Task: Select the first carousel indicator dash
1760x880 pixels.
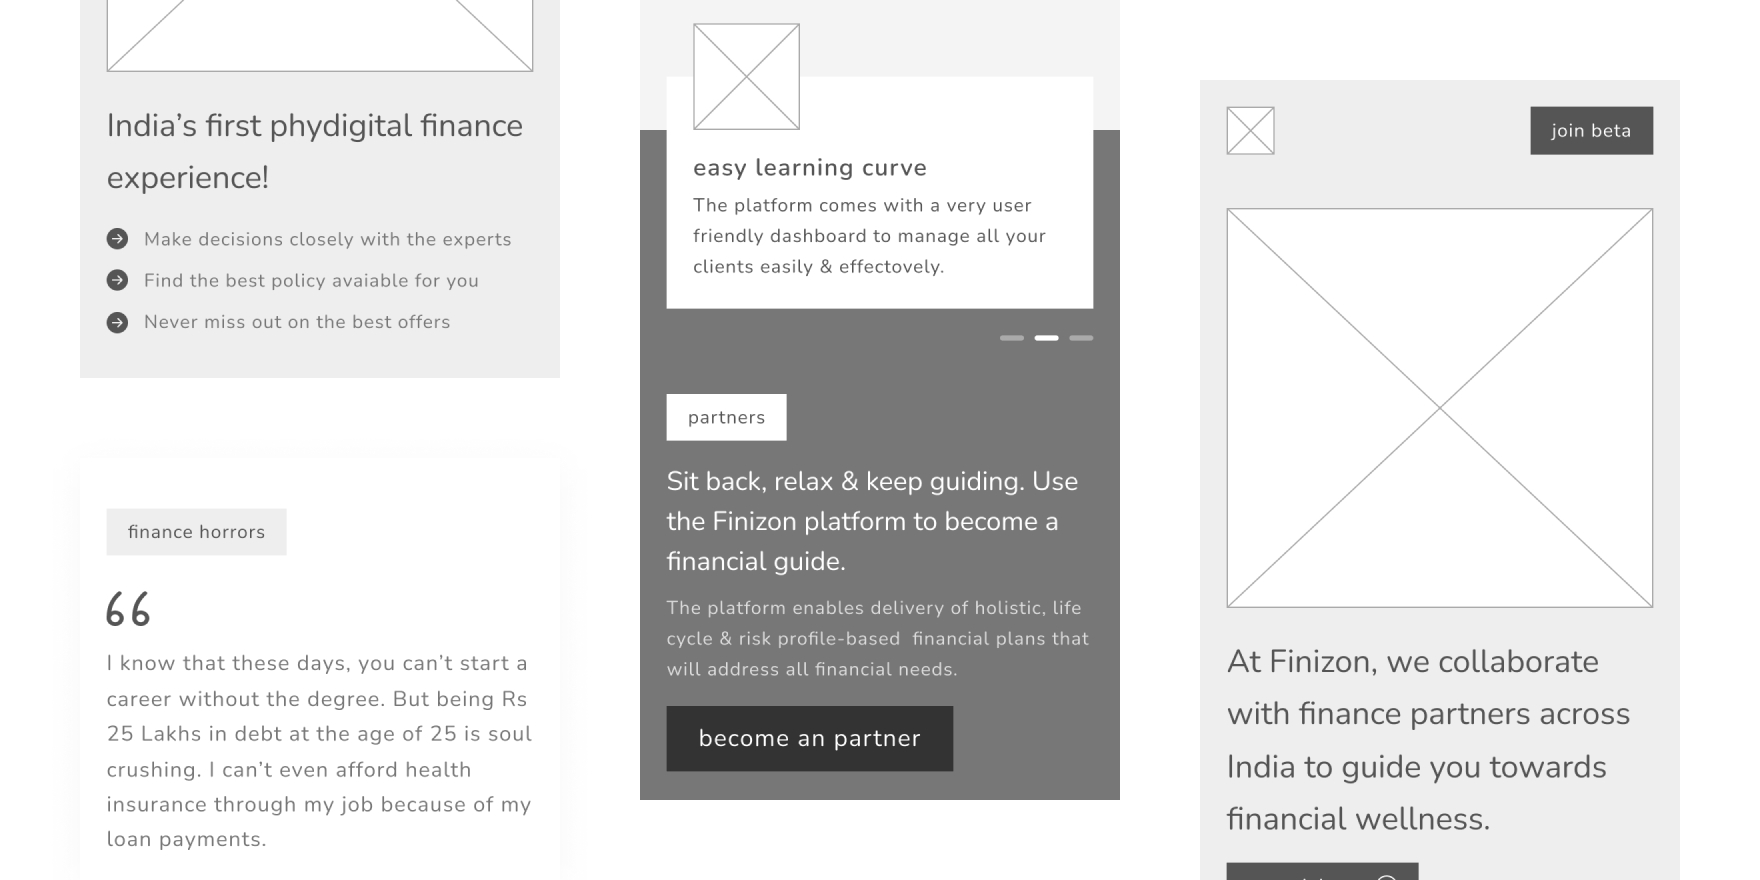Action: (x=1012, y=338)
